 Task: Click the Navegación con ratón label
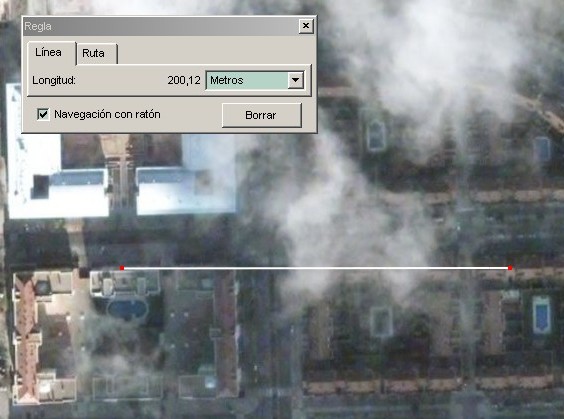(107, 114)
